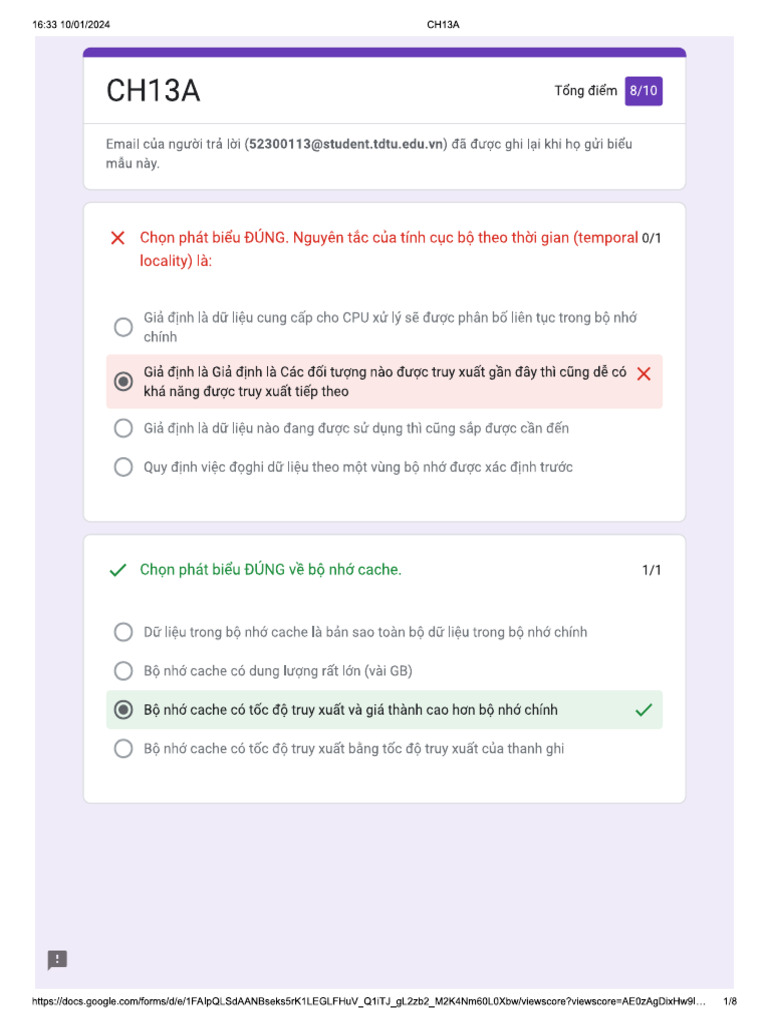Click the report problem feedback icon
The image size is (768, 1024).
pos(58,960)
